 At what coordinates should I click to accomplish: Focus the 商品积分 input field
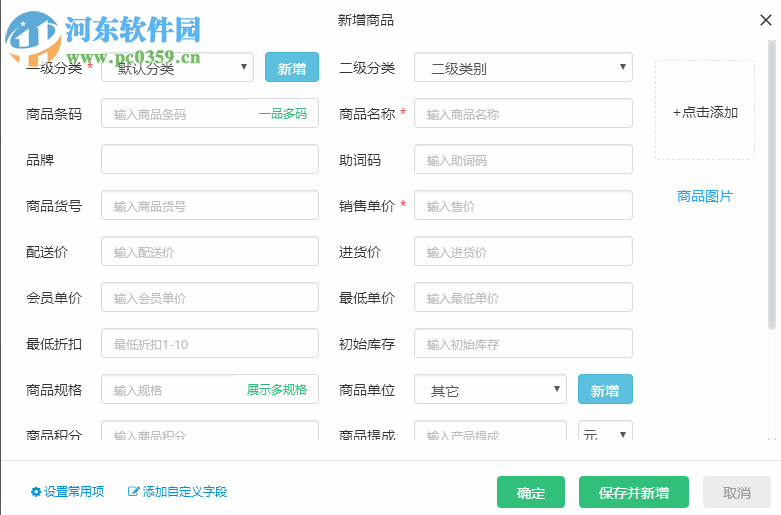click(x=210, y=431)
